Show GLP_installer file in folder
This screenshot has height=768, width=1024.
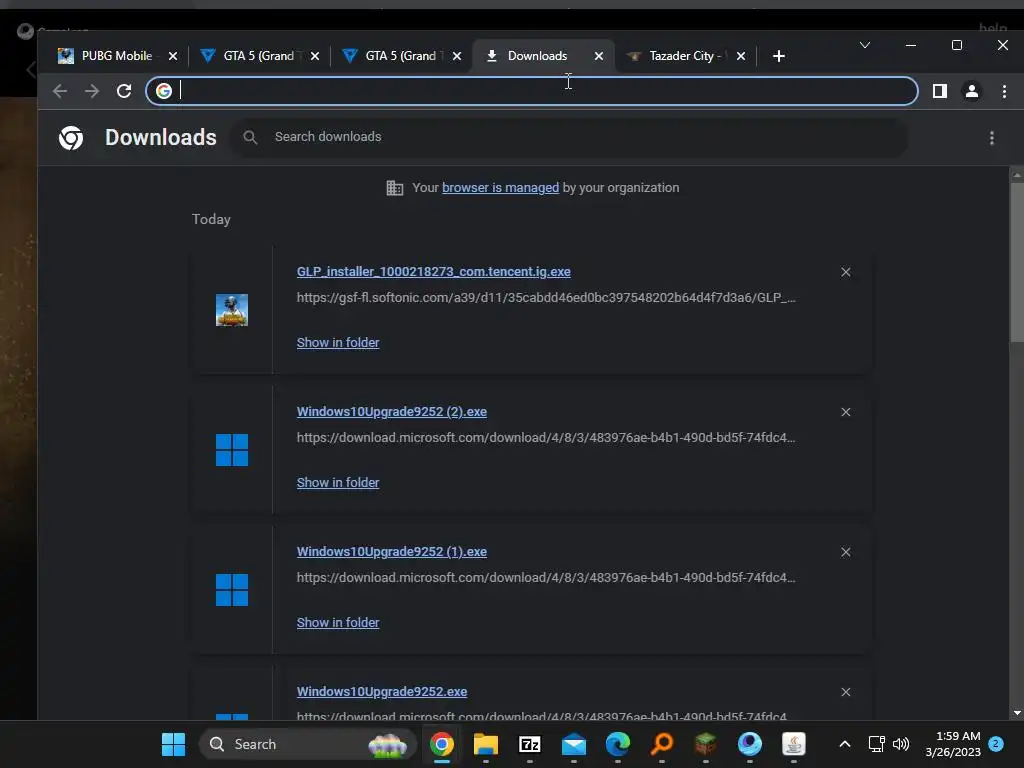(338, 343)
